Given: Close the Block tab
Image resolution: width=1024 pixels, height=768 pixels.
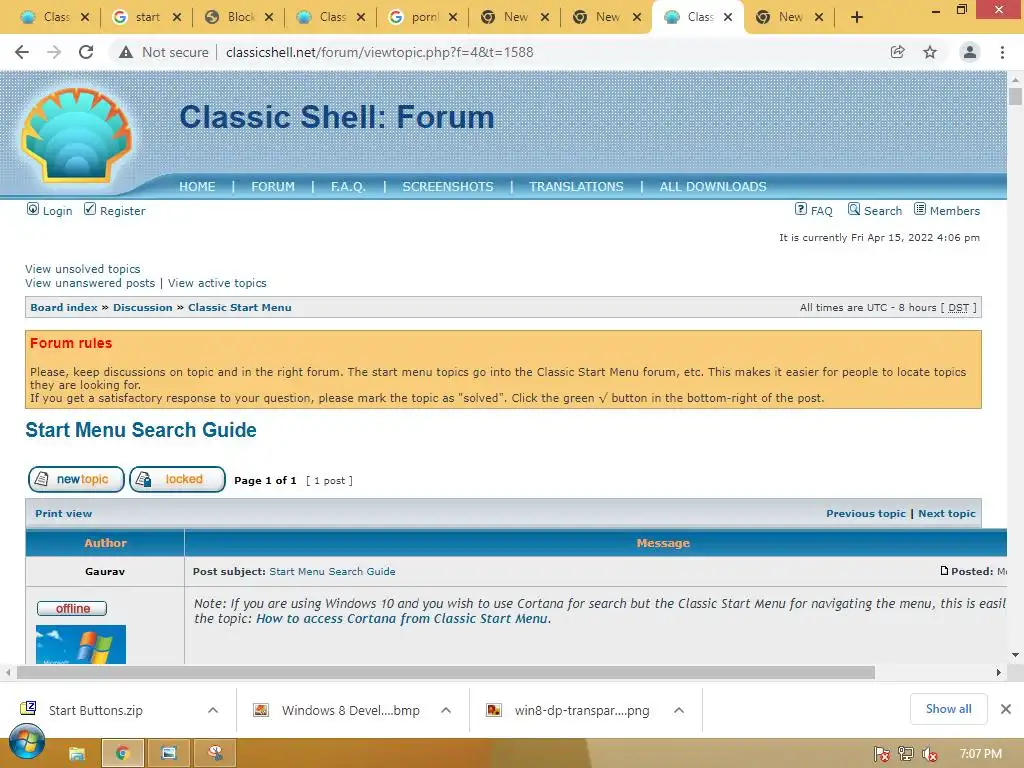Looking at the screenshot, I should tap(269, 18).
